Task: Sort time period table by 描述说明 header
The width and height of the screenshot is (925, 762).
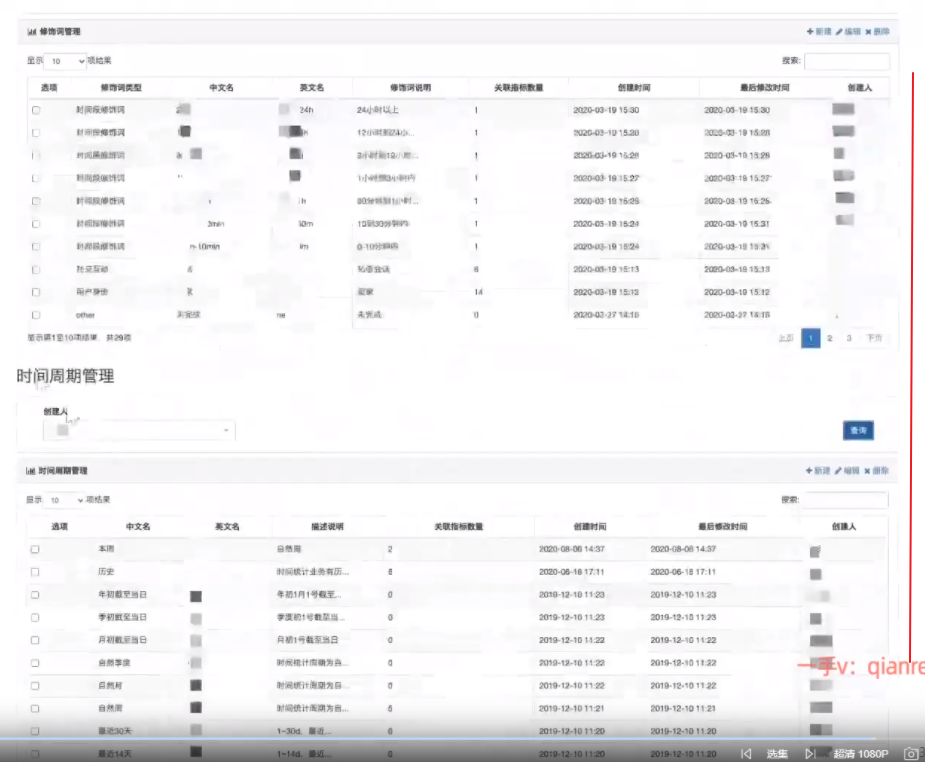Action: point(327,527)
